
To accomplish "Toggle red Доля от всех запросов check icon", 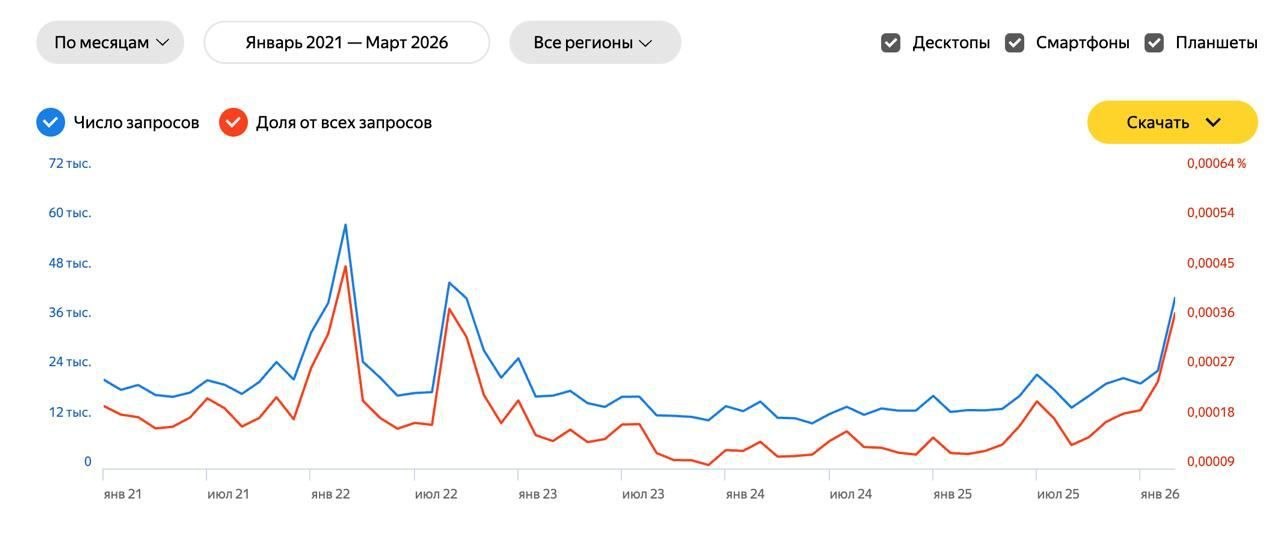I will 233,122.
